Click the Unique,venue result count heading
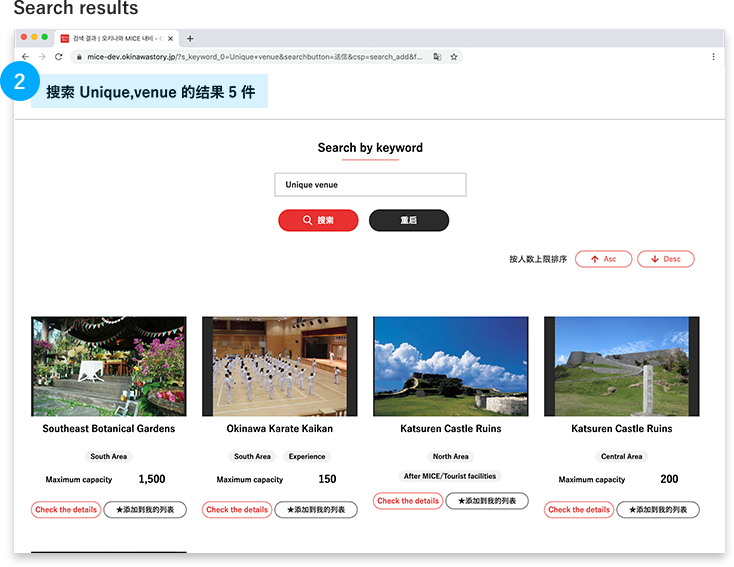This screenshot has height=567, width=734. 151,92
